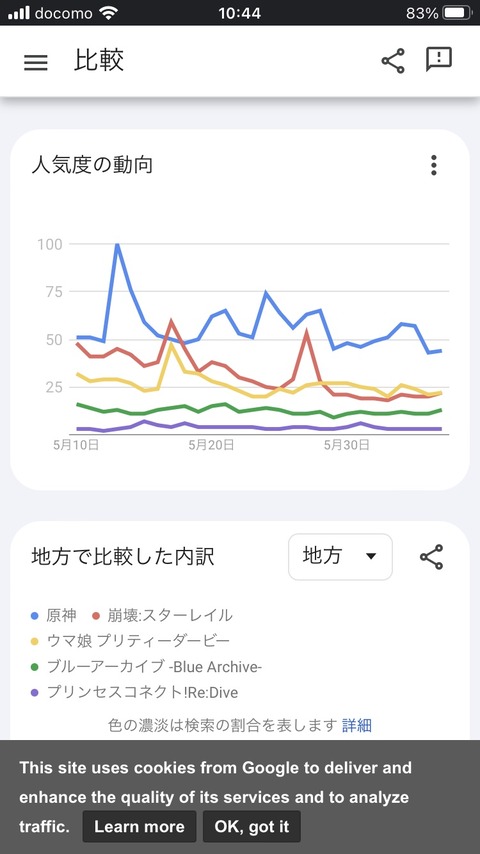Open the hamburger navigation menu
The height and width of the screenshot is (854, 480).
35,62
